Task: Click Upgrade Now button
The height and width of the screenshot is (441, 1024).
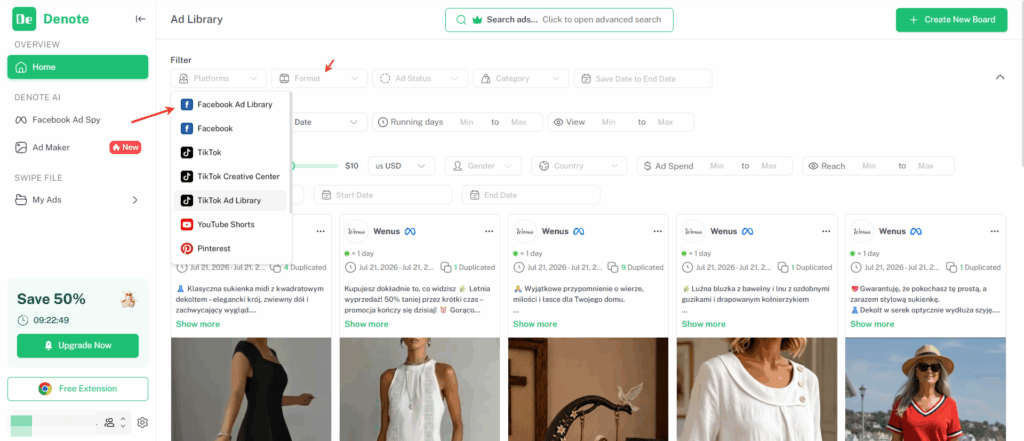Action: coord(78,346)
